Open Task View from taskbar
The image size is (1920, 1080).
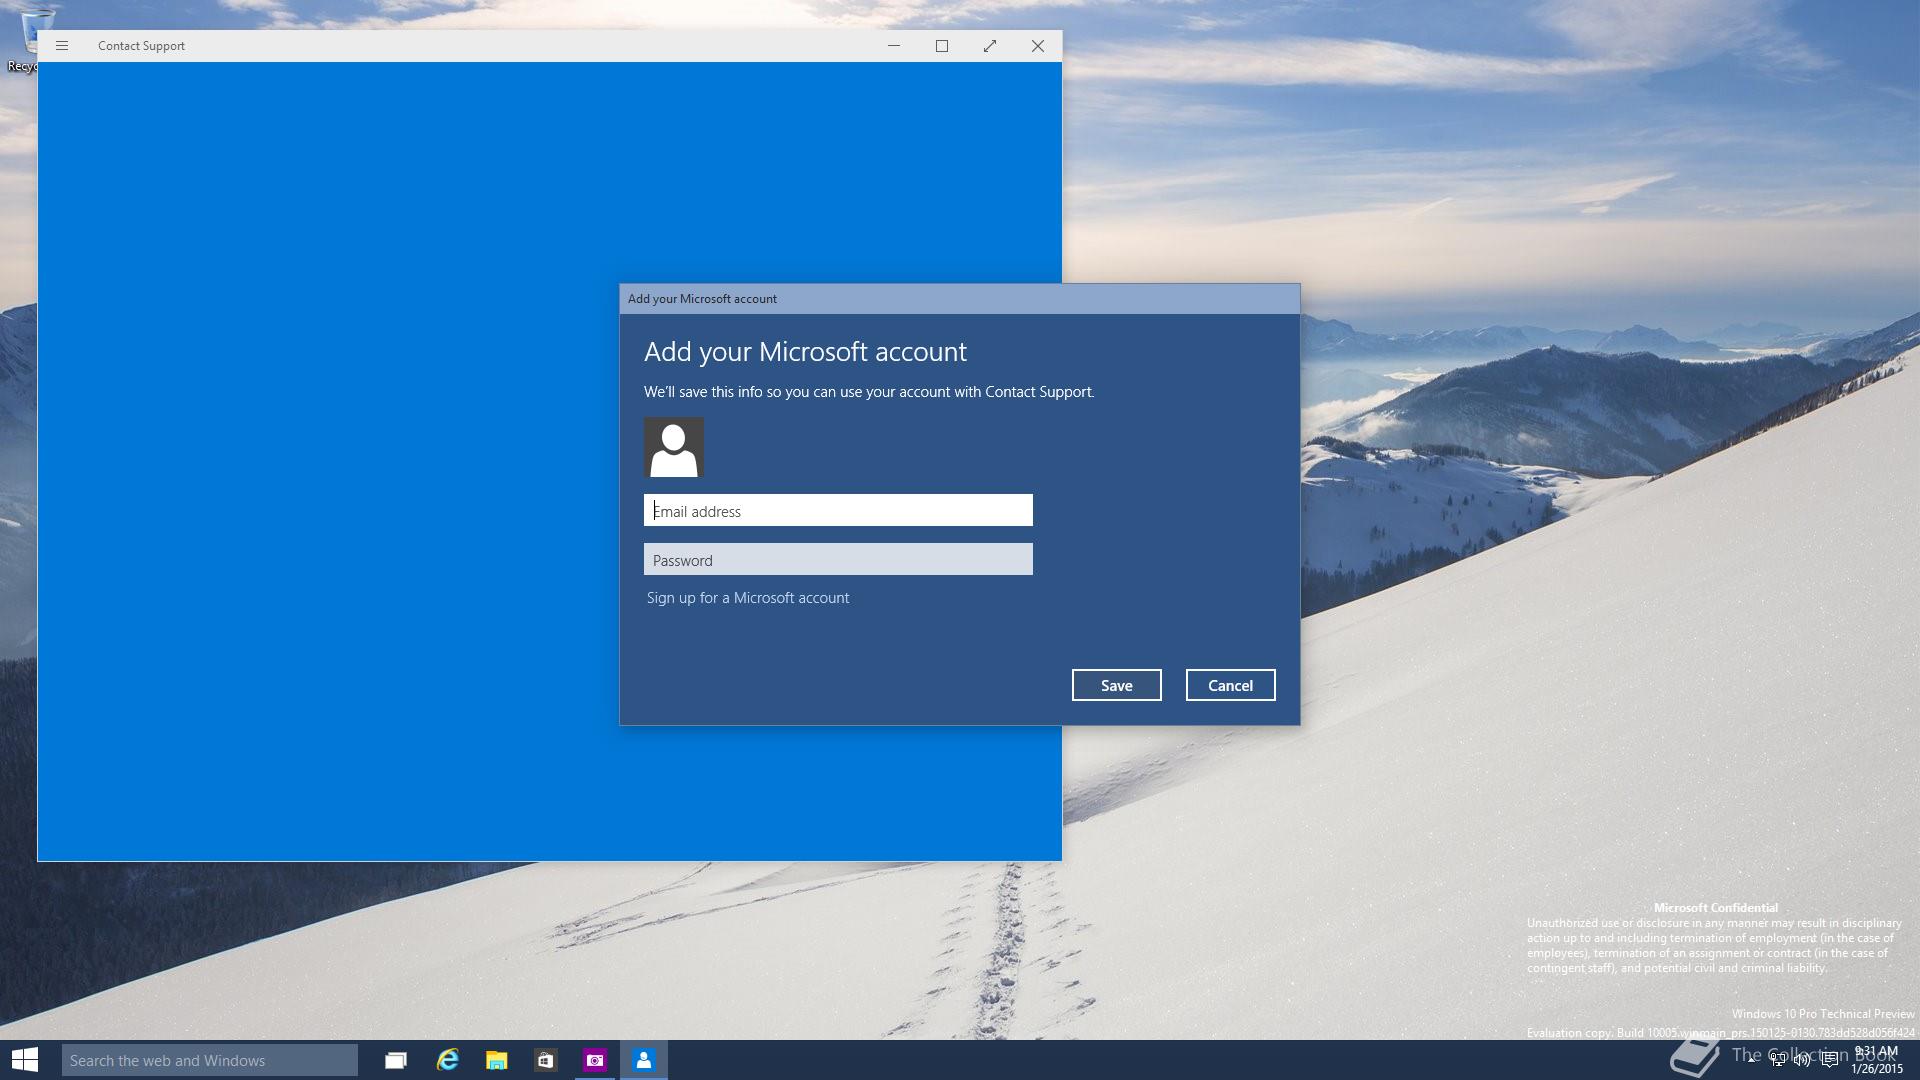396,1060
